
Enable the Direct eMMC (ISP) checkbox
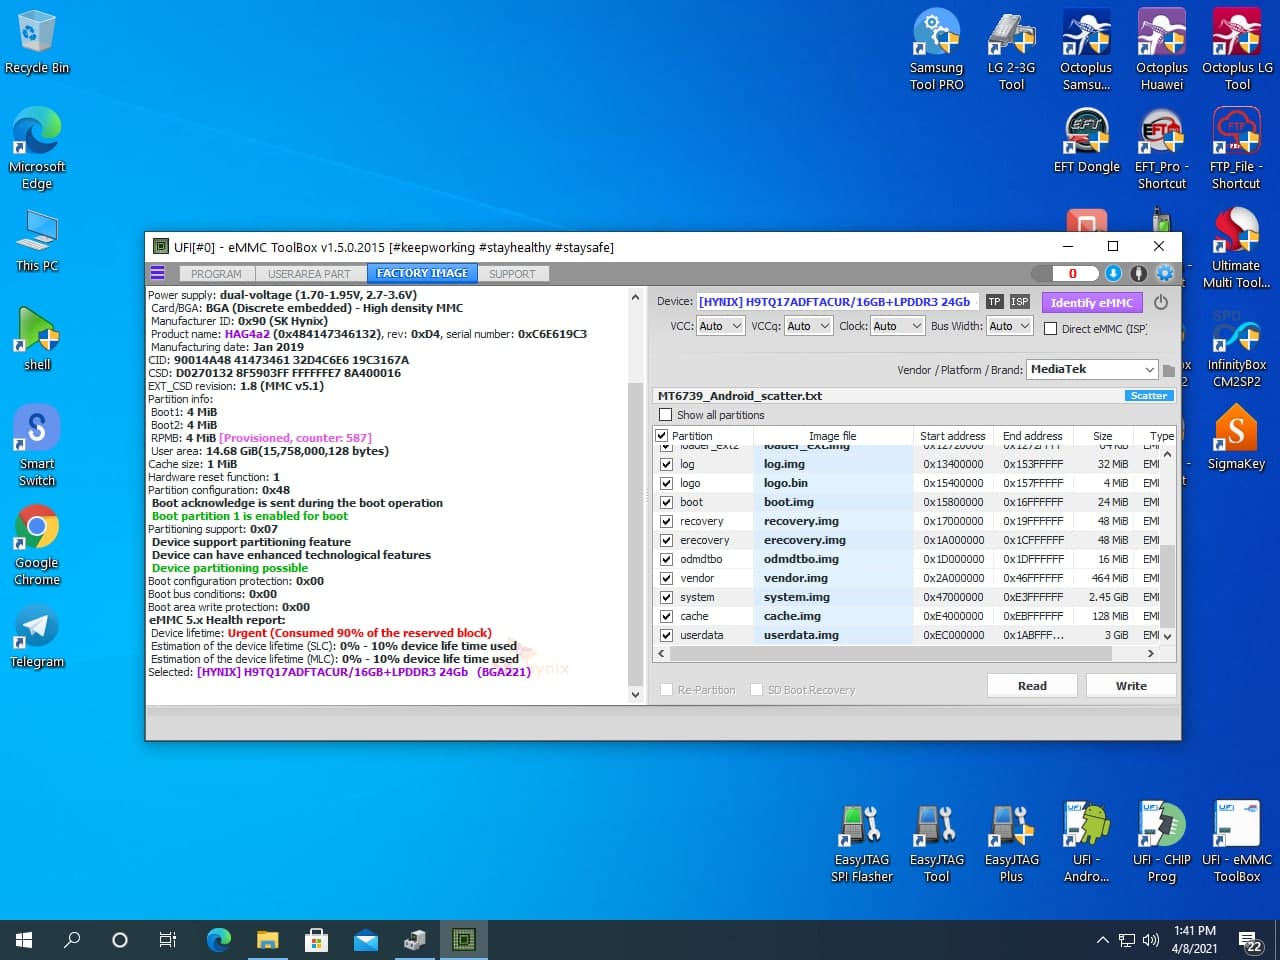click(1050, 328)
